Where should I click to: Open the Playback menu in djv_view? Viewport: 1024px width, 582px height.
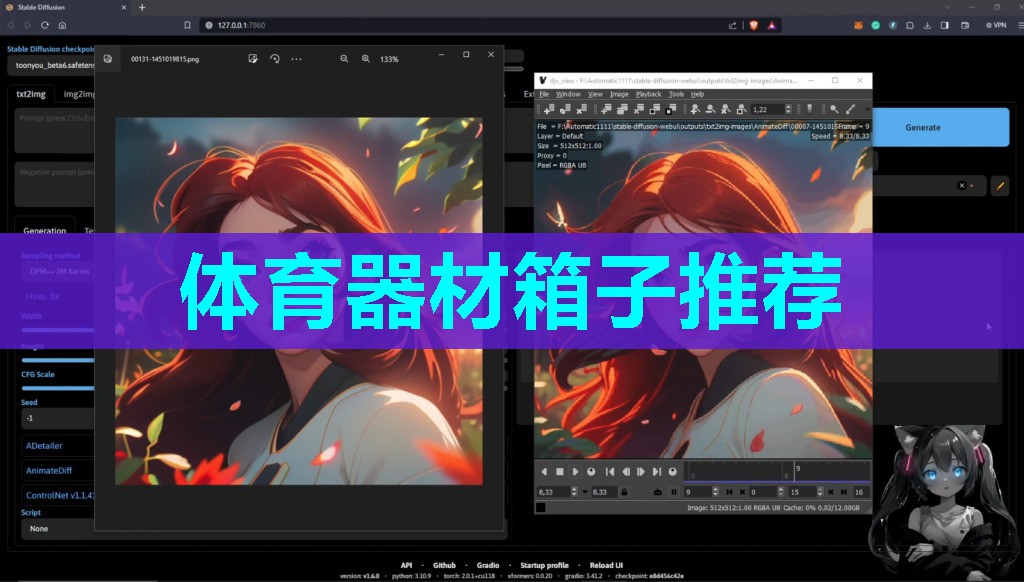(648, 94)
